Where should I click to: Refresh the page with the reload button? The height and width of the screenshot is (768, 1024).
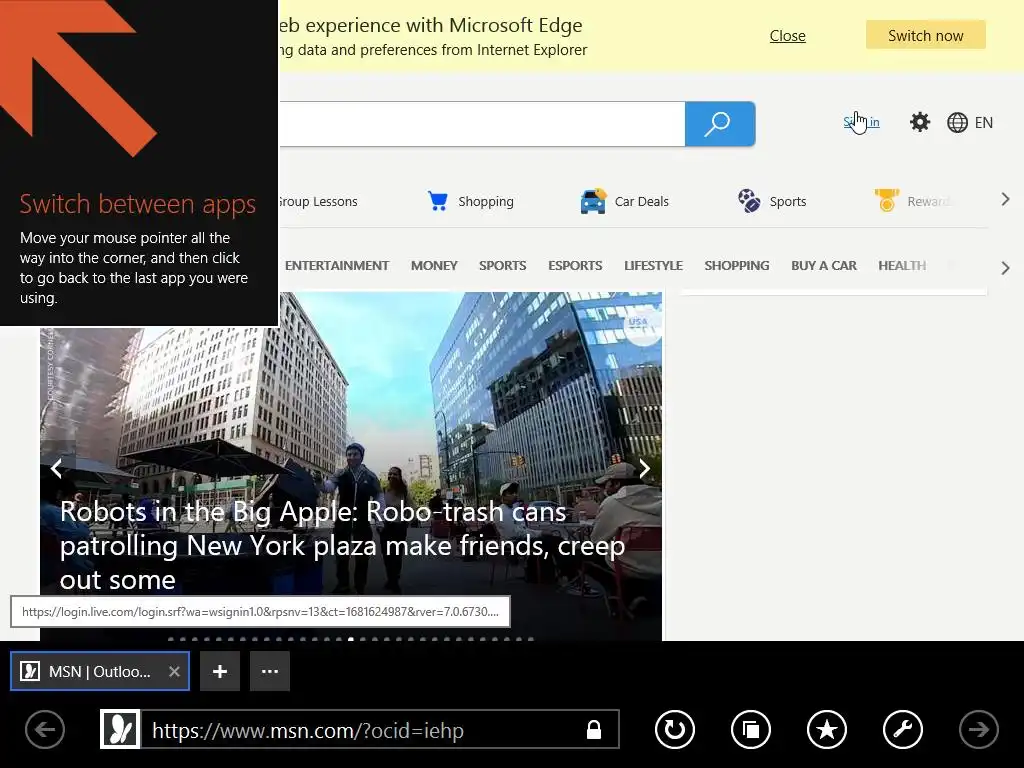tap(675, 729)
